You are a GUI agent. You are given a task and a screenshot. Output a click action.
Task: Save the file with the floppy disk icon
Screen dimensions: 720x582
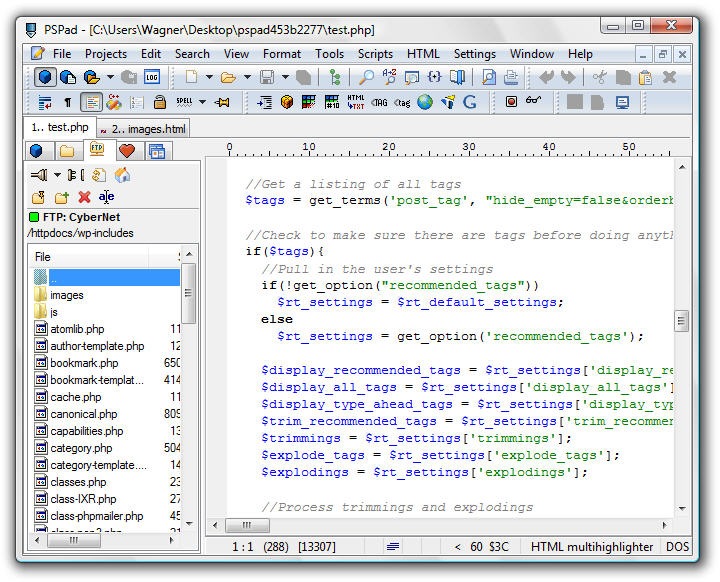point(267,77)
